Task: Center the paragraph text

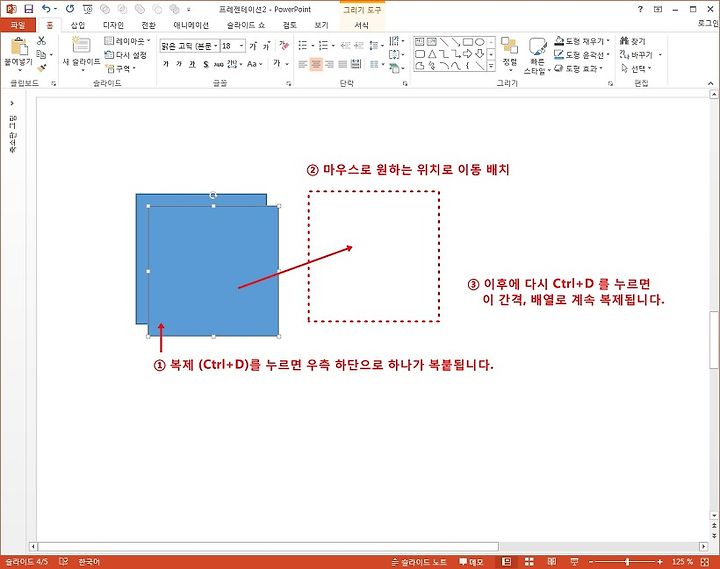Action: click(316, 64)
